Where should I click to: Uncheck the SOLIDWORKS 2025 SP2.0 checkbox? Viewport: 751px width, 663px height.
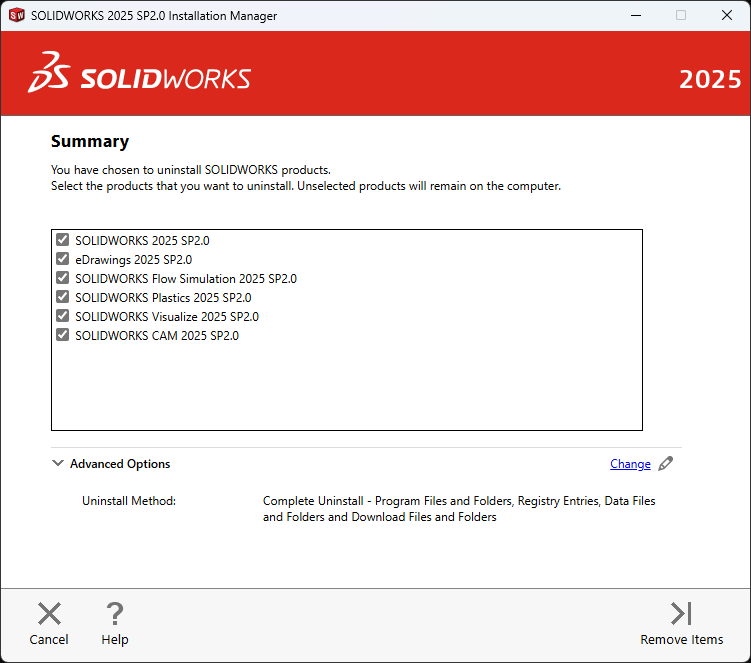click(63, 240)
